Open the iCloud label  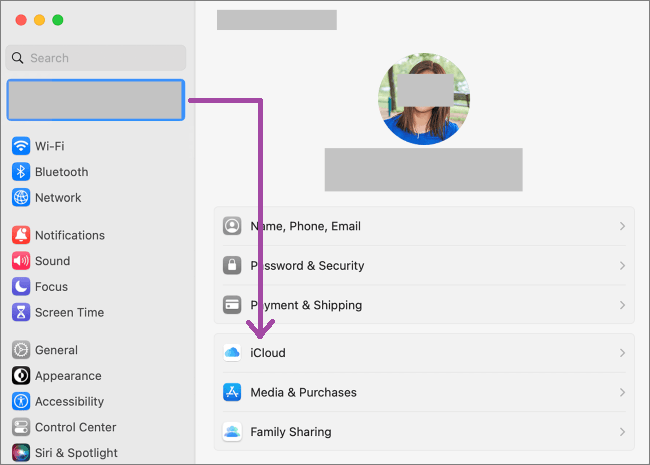(268, 353)
